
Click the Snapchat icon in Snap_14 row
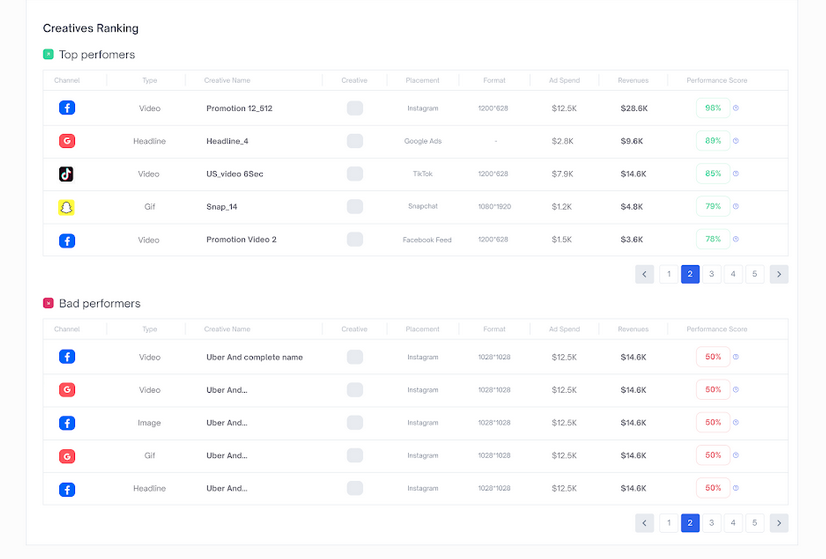(x=66, y=207)
